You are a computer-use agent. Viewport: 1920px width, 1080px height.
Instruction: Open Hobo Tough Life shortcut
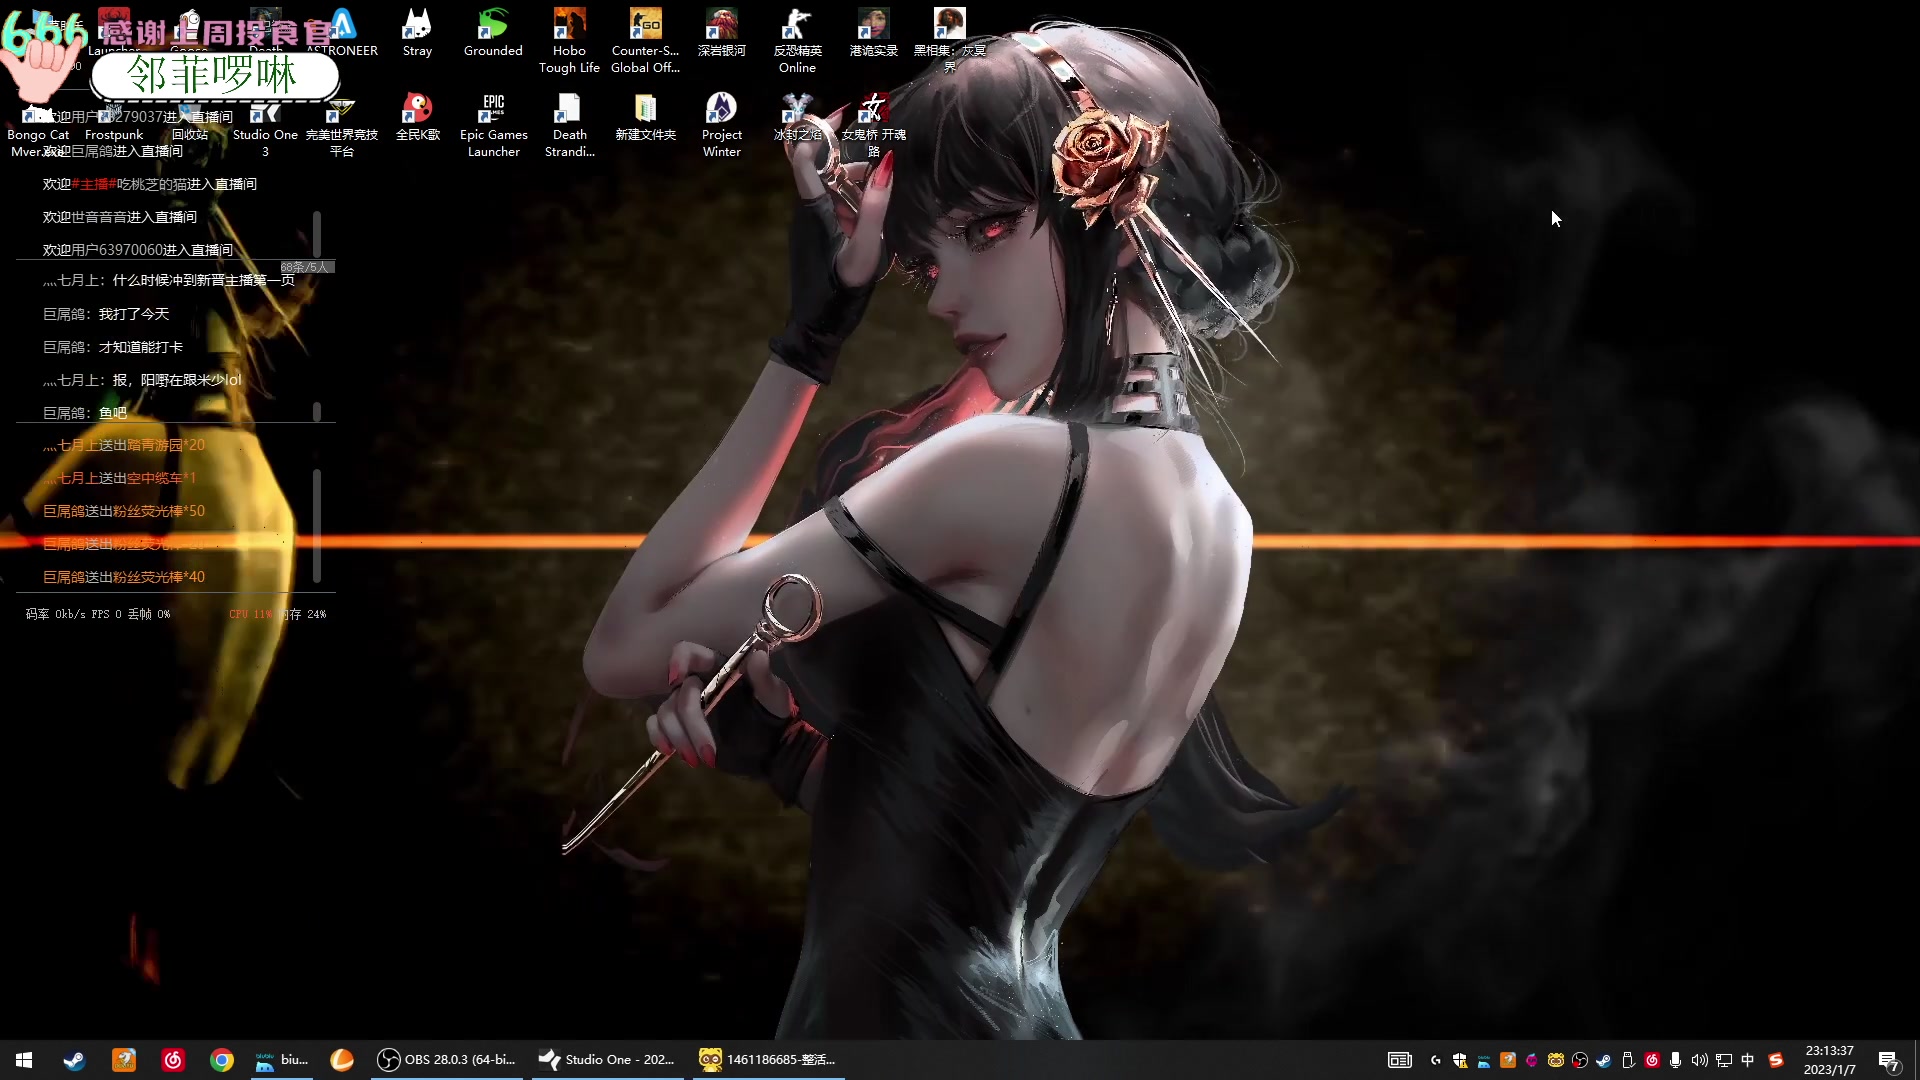tap(569, 41)
